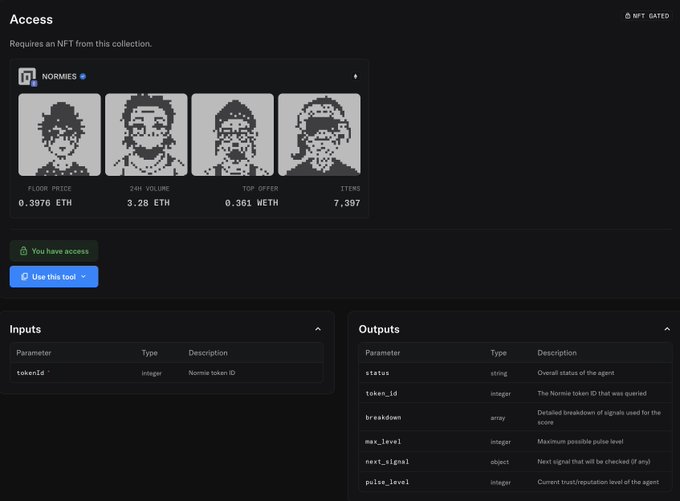Click the max_level output parameter
This screenshot has height=501, width=680.
pos(383,442)
